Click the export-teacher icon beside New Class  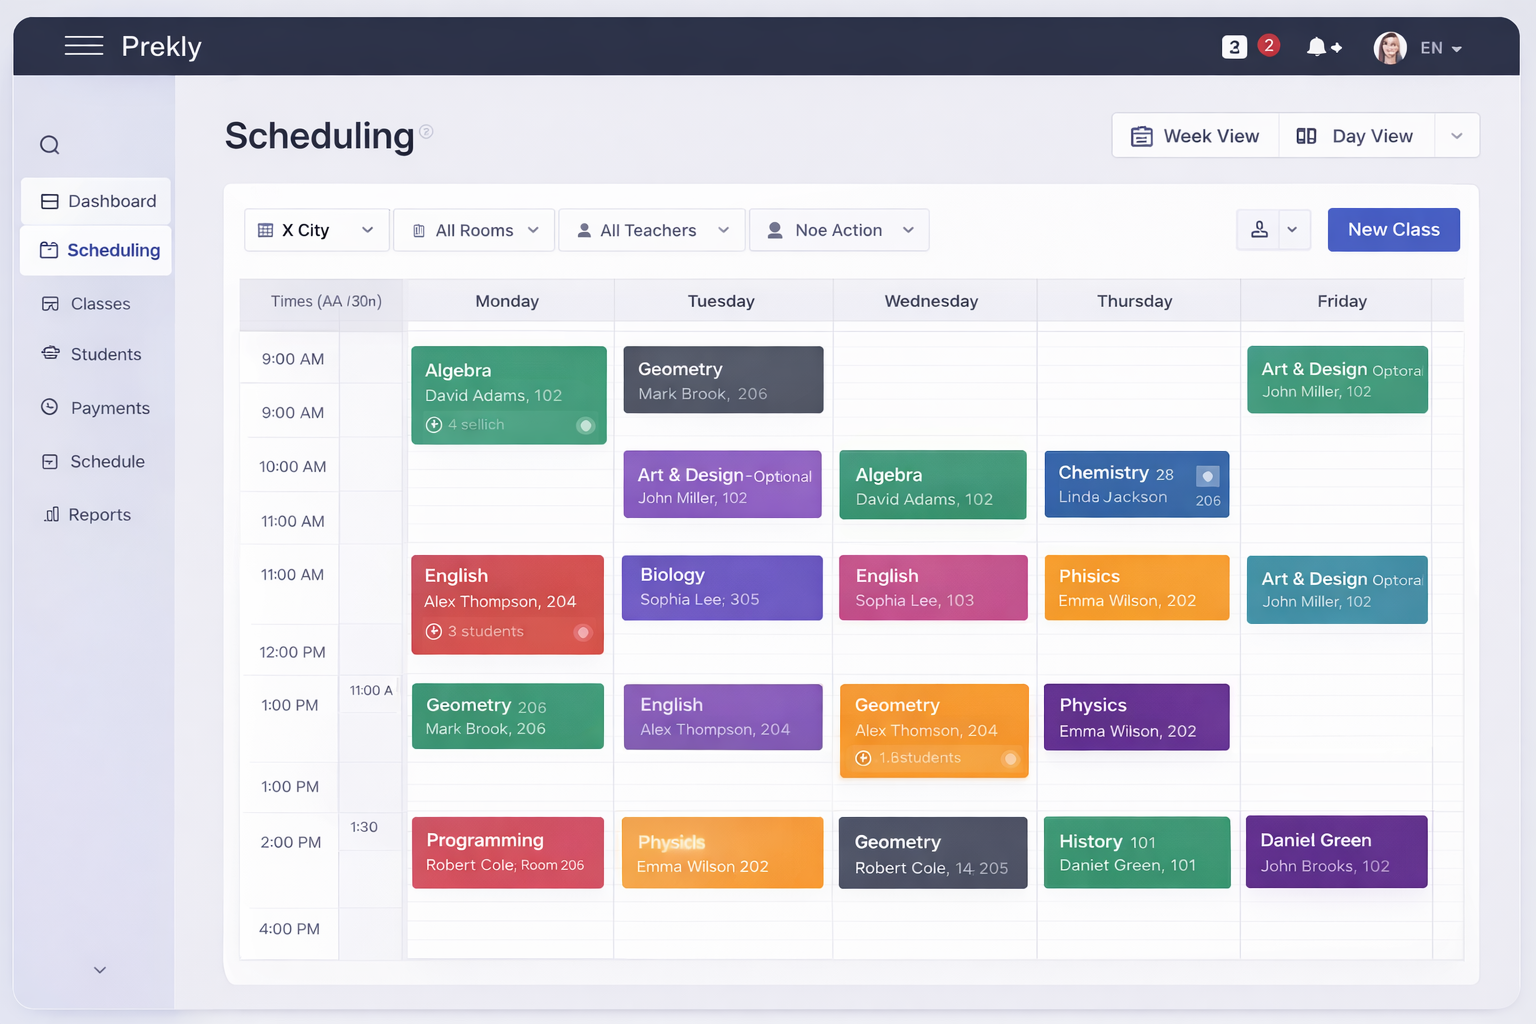[1259, 229]
